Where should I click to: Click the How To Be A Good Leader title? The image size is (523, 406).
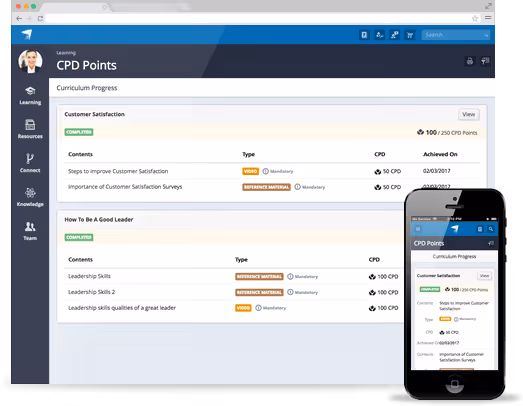[x=99, y=220]
